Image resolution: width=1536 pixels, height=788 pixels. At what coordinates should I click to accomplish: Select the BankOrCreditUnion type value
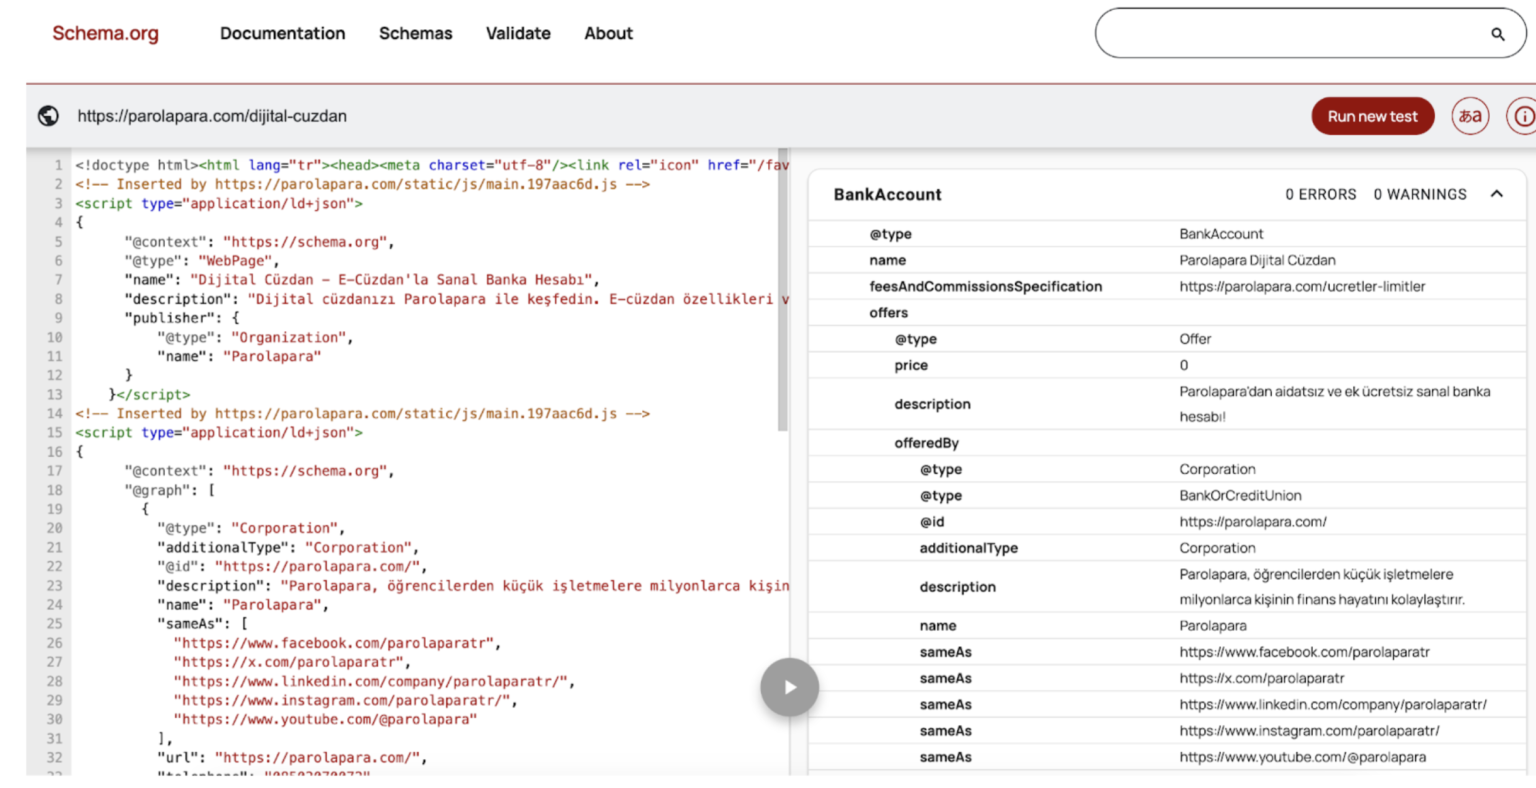pyautogui.click(x=1240, y=495)
